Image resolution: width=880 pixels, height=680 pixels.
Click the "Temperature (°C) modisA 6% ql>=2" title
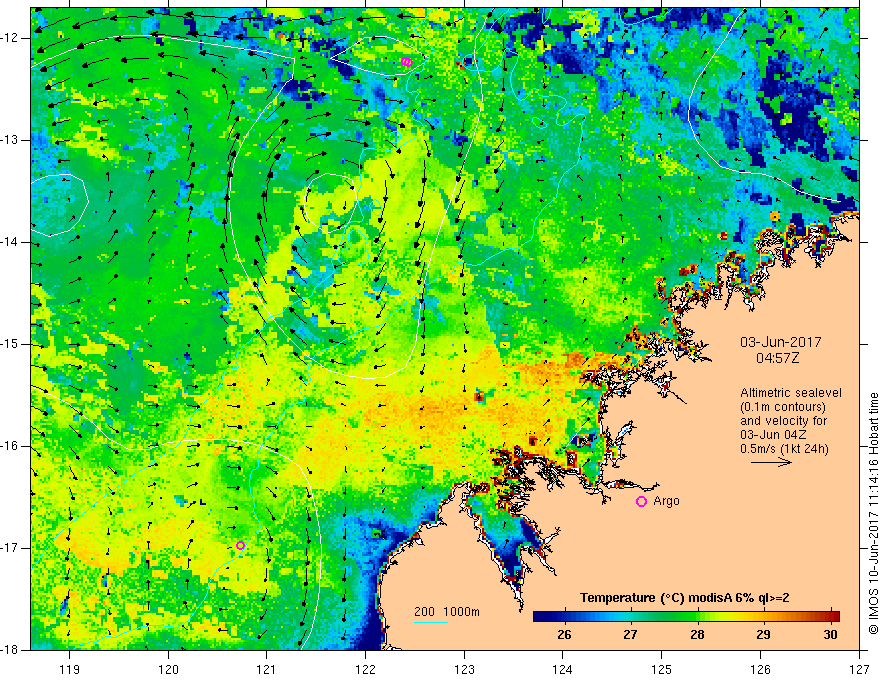[685, 598]
